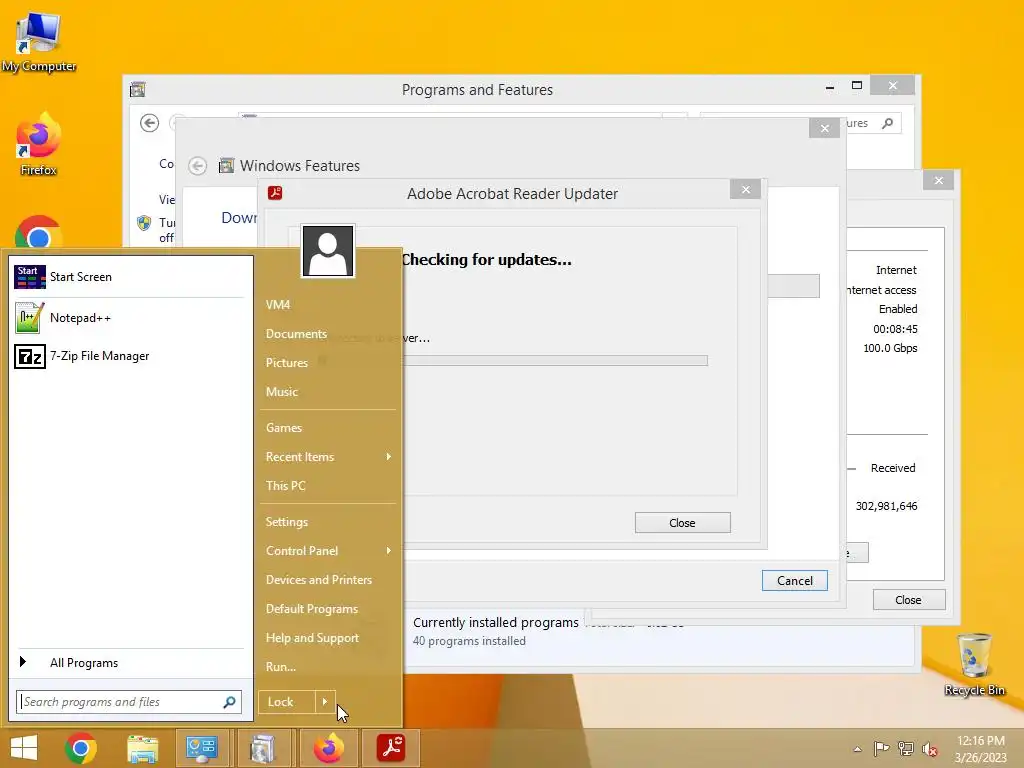This screenshot has width=1024, height=768.
Task: Click the back arrow in Programs and Features
Action: 150,123
